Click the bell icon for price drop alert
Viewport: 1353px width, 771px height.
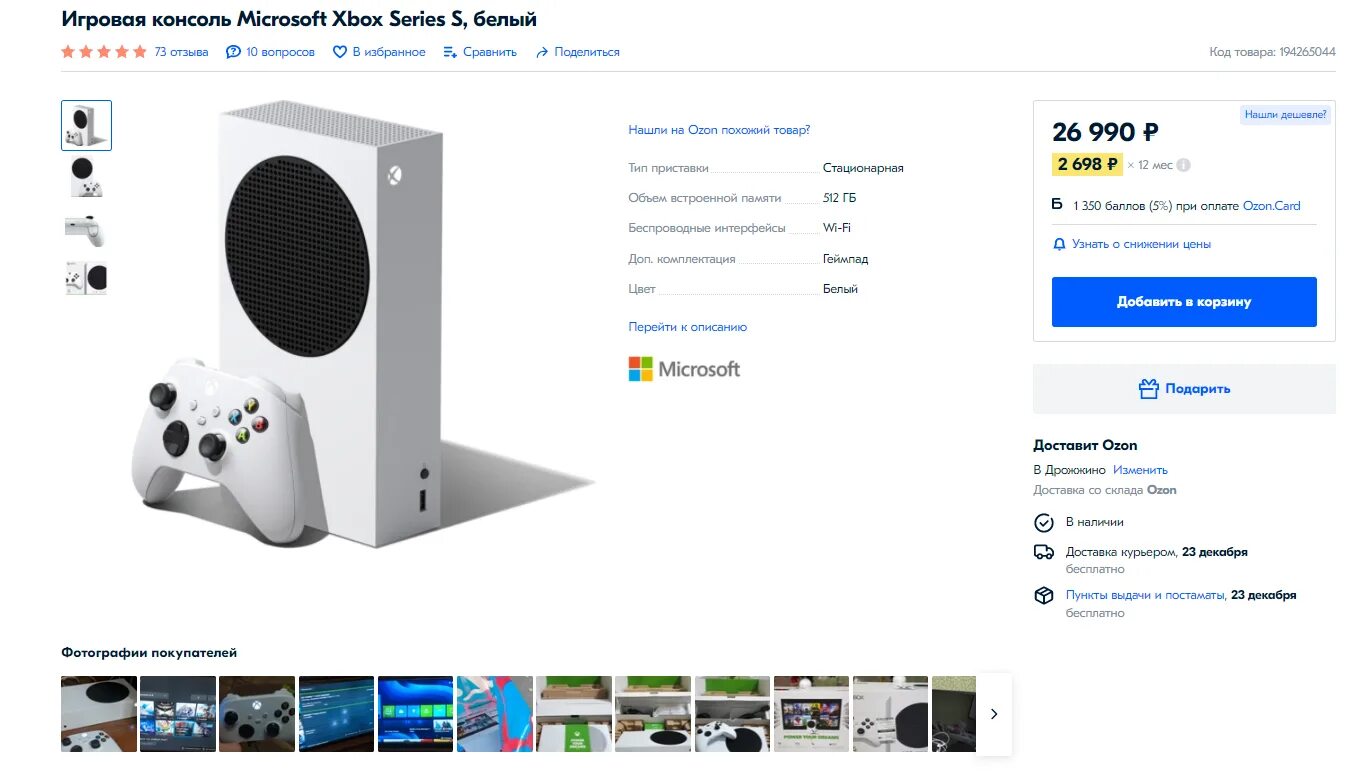coord(1059,244)
